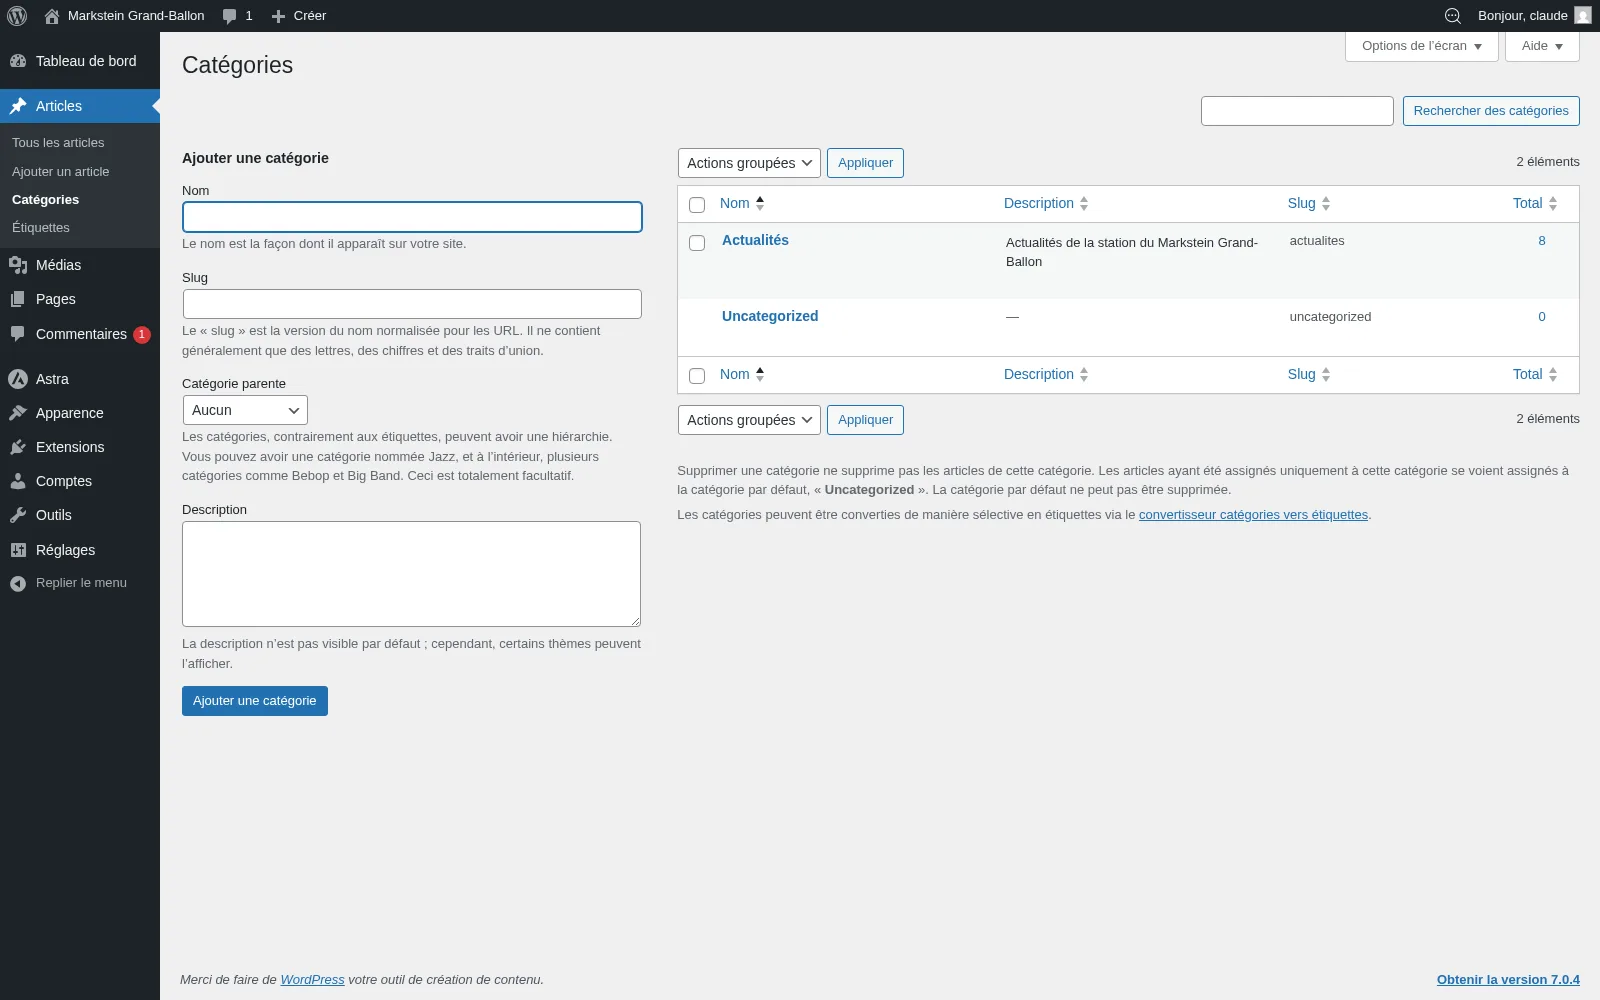Screen dimensions: 1600x1000
Task: Click the sort arrows beside the top Nom header
Action: [x=760, y=203]
